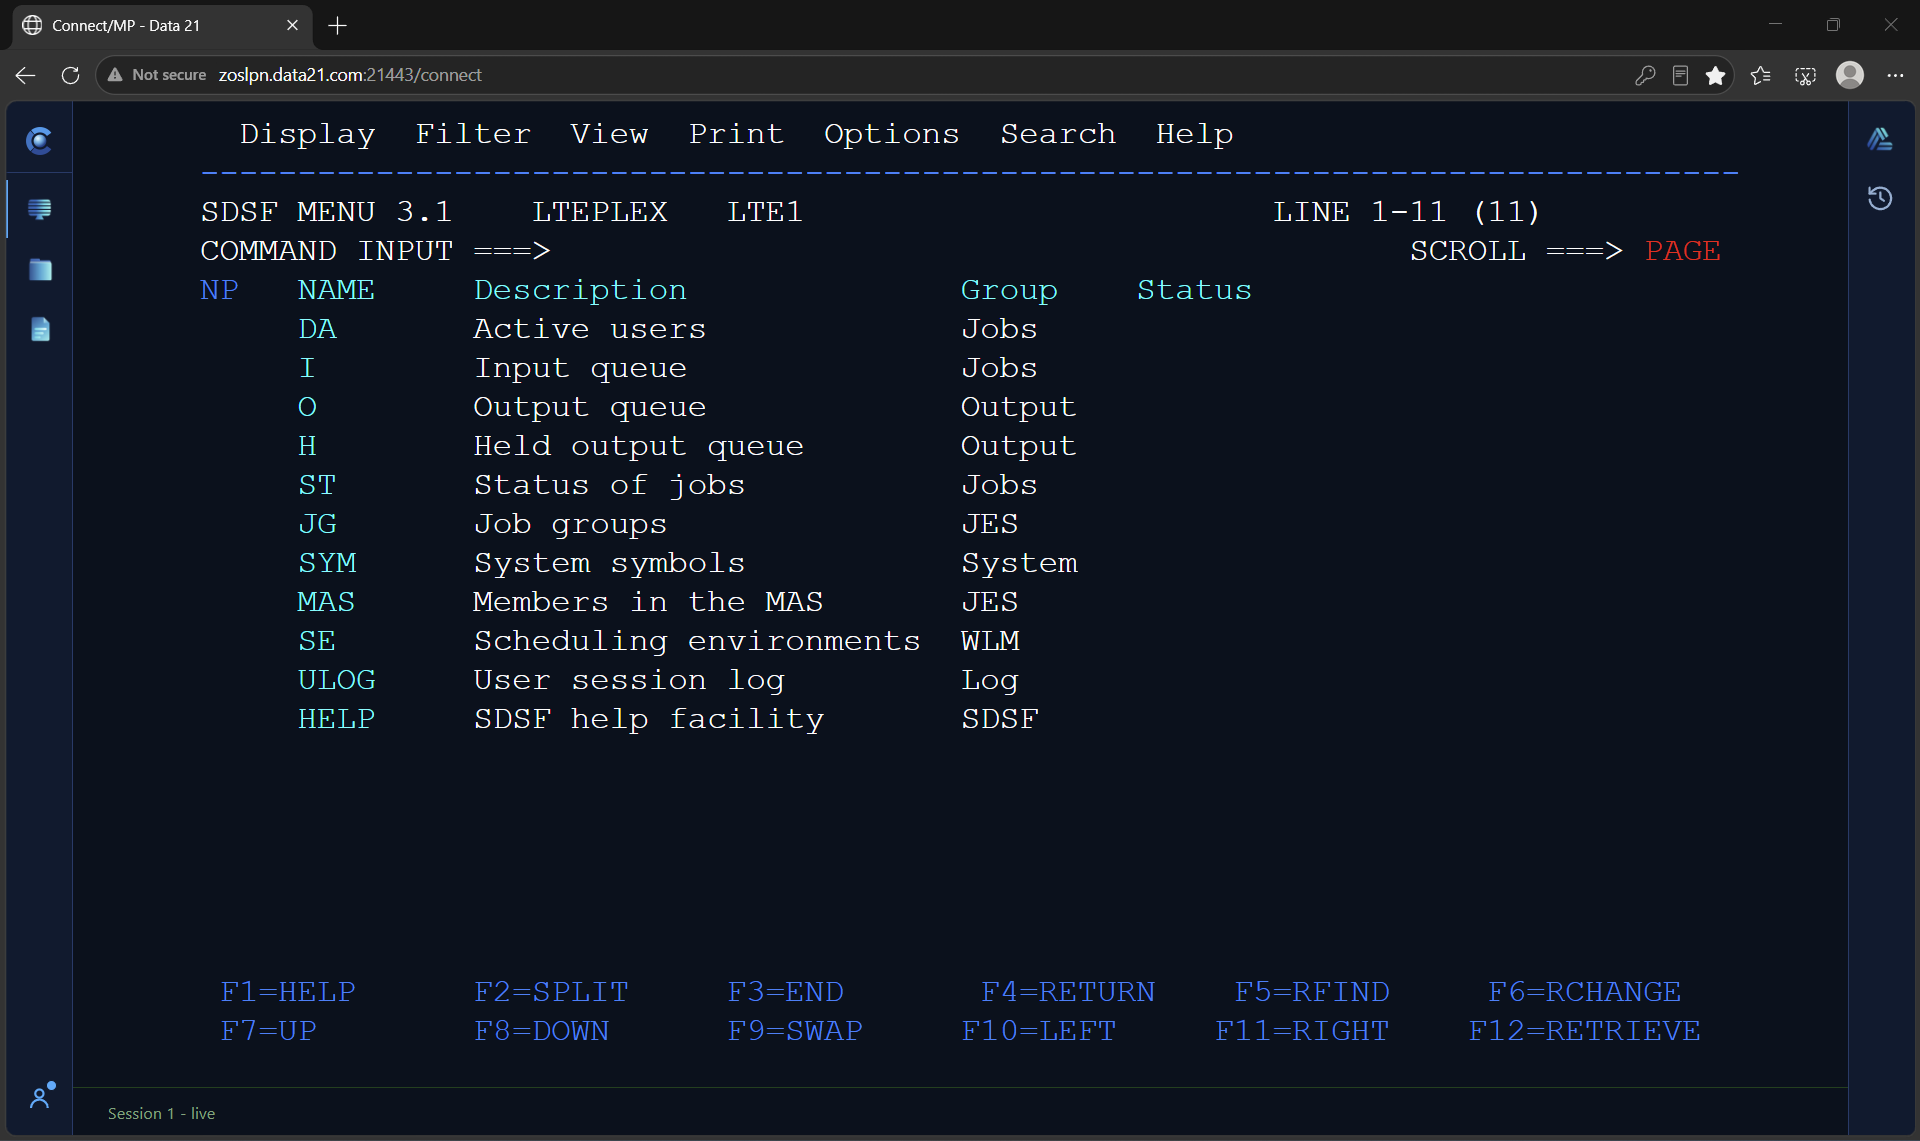Click the screenshot capture icon in toolbar

[1805, 75]
